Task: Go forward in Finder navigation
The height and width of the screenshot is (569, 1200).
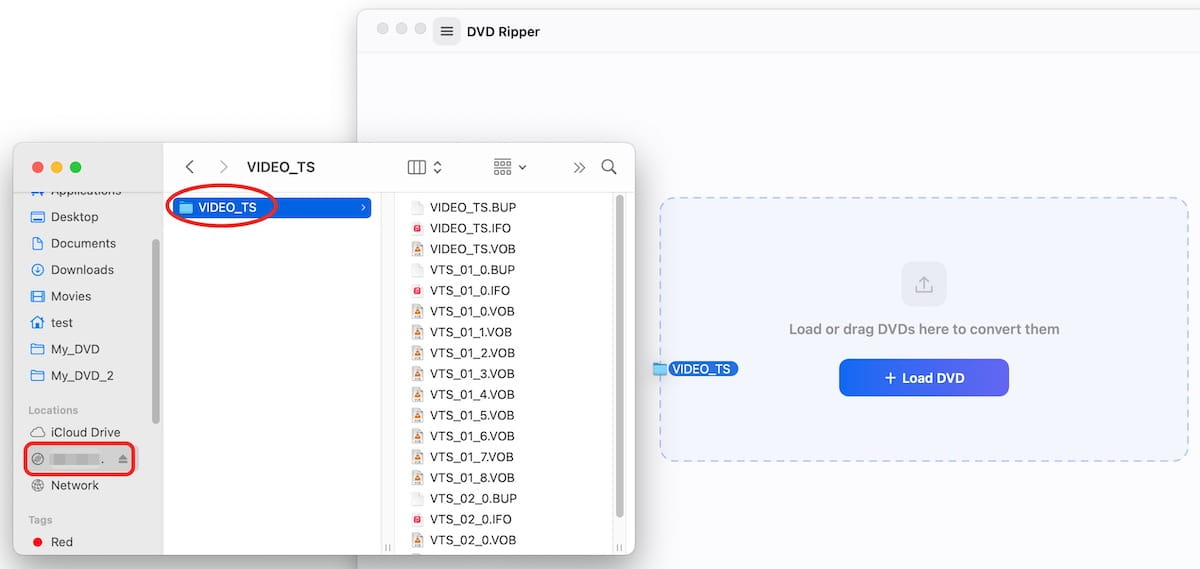Action: click(x=223, y=167)
